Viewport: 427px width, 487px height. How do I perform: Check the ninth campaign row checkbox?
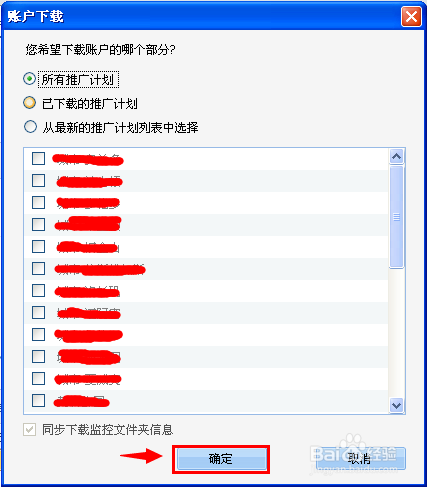[x=38, y=334]
